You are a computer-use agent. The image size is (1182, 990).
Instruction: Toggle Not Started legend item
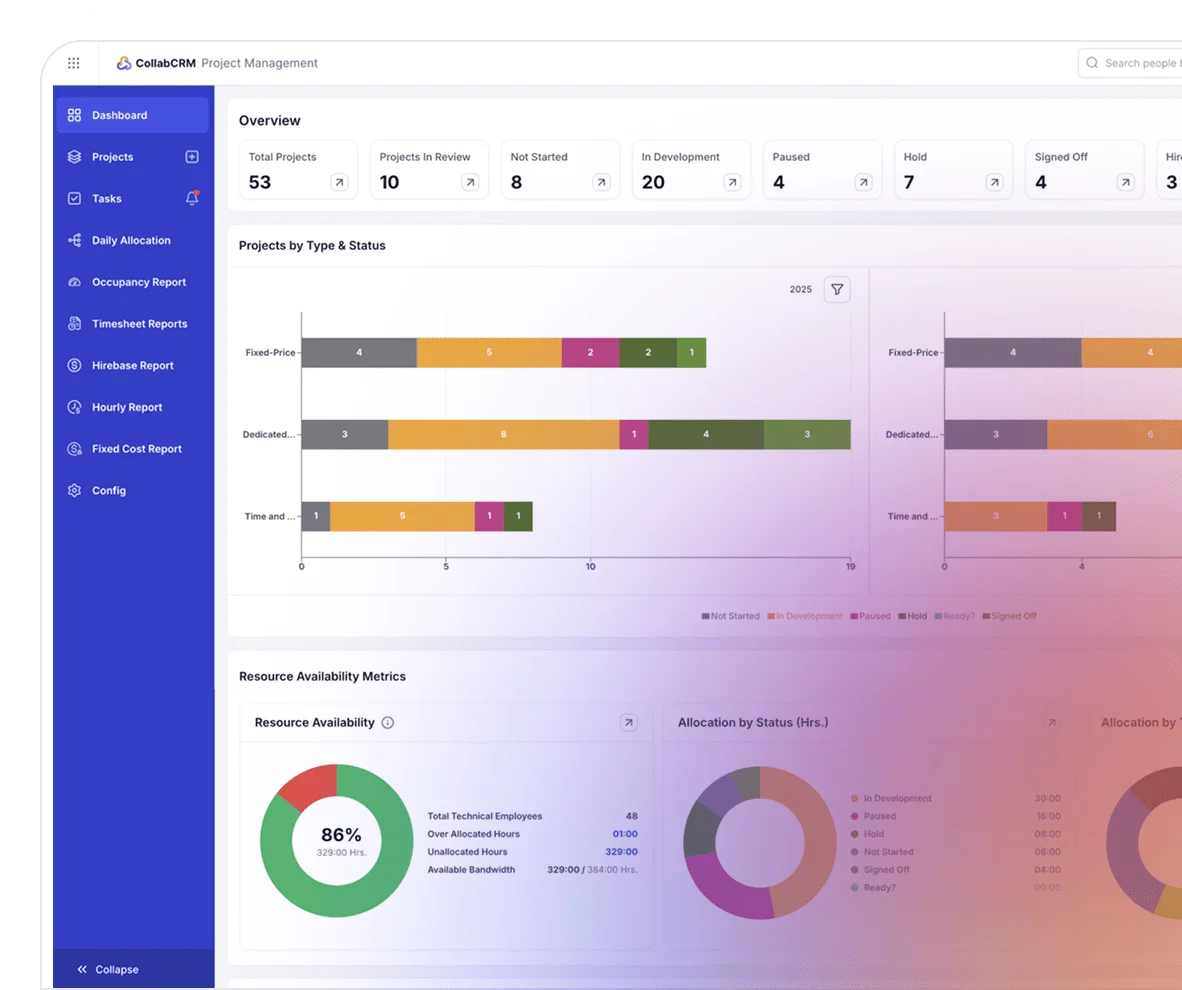(731, 616)
